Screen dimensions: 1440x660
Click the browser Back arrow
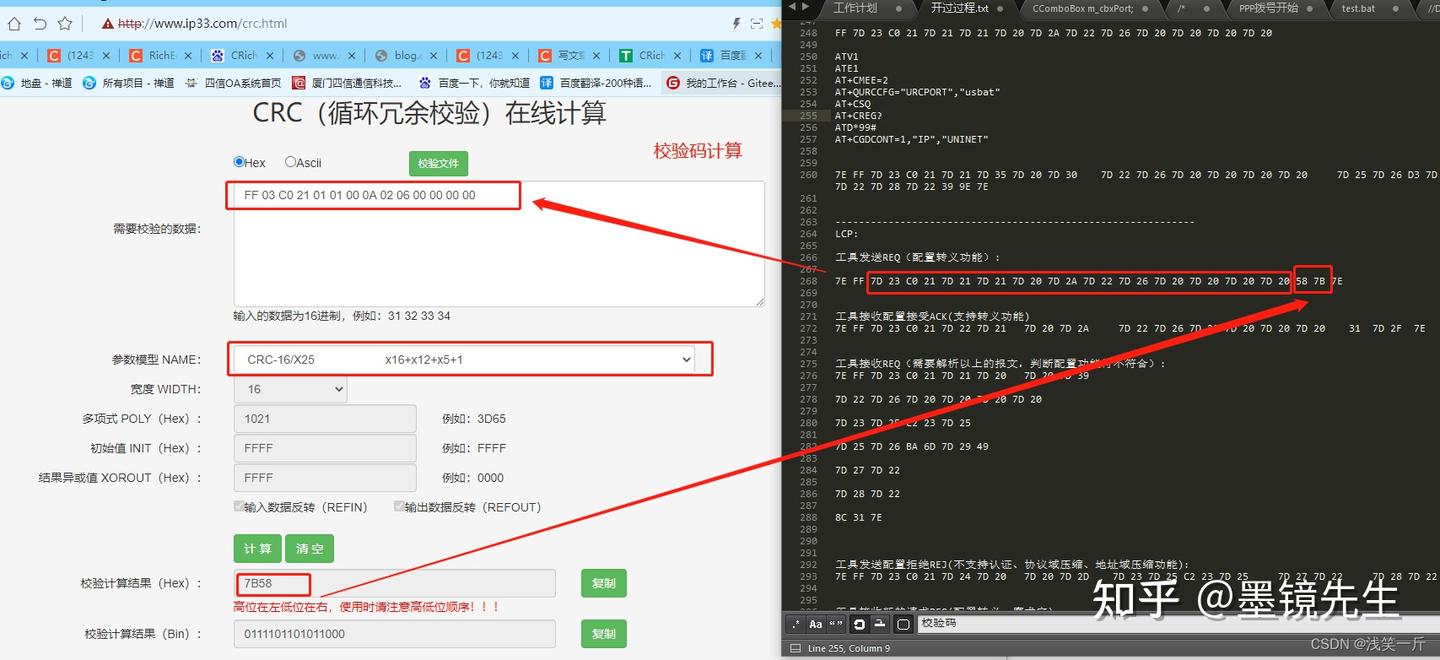tap(39, 23)
